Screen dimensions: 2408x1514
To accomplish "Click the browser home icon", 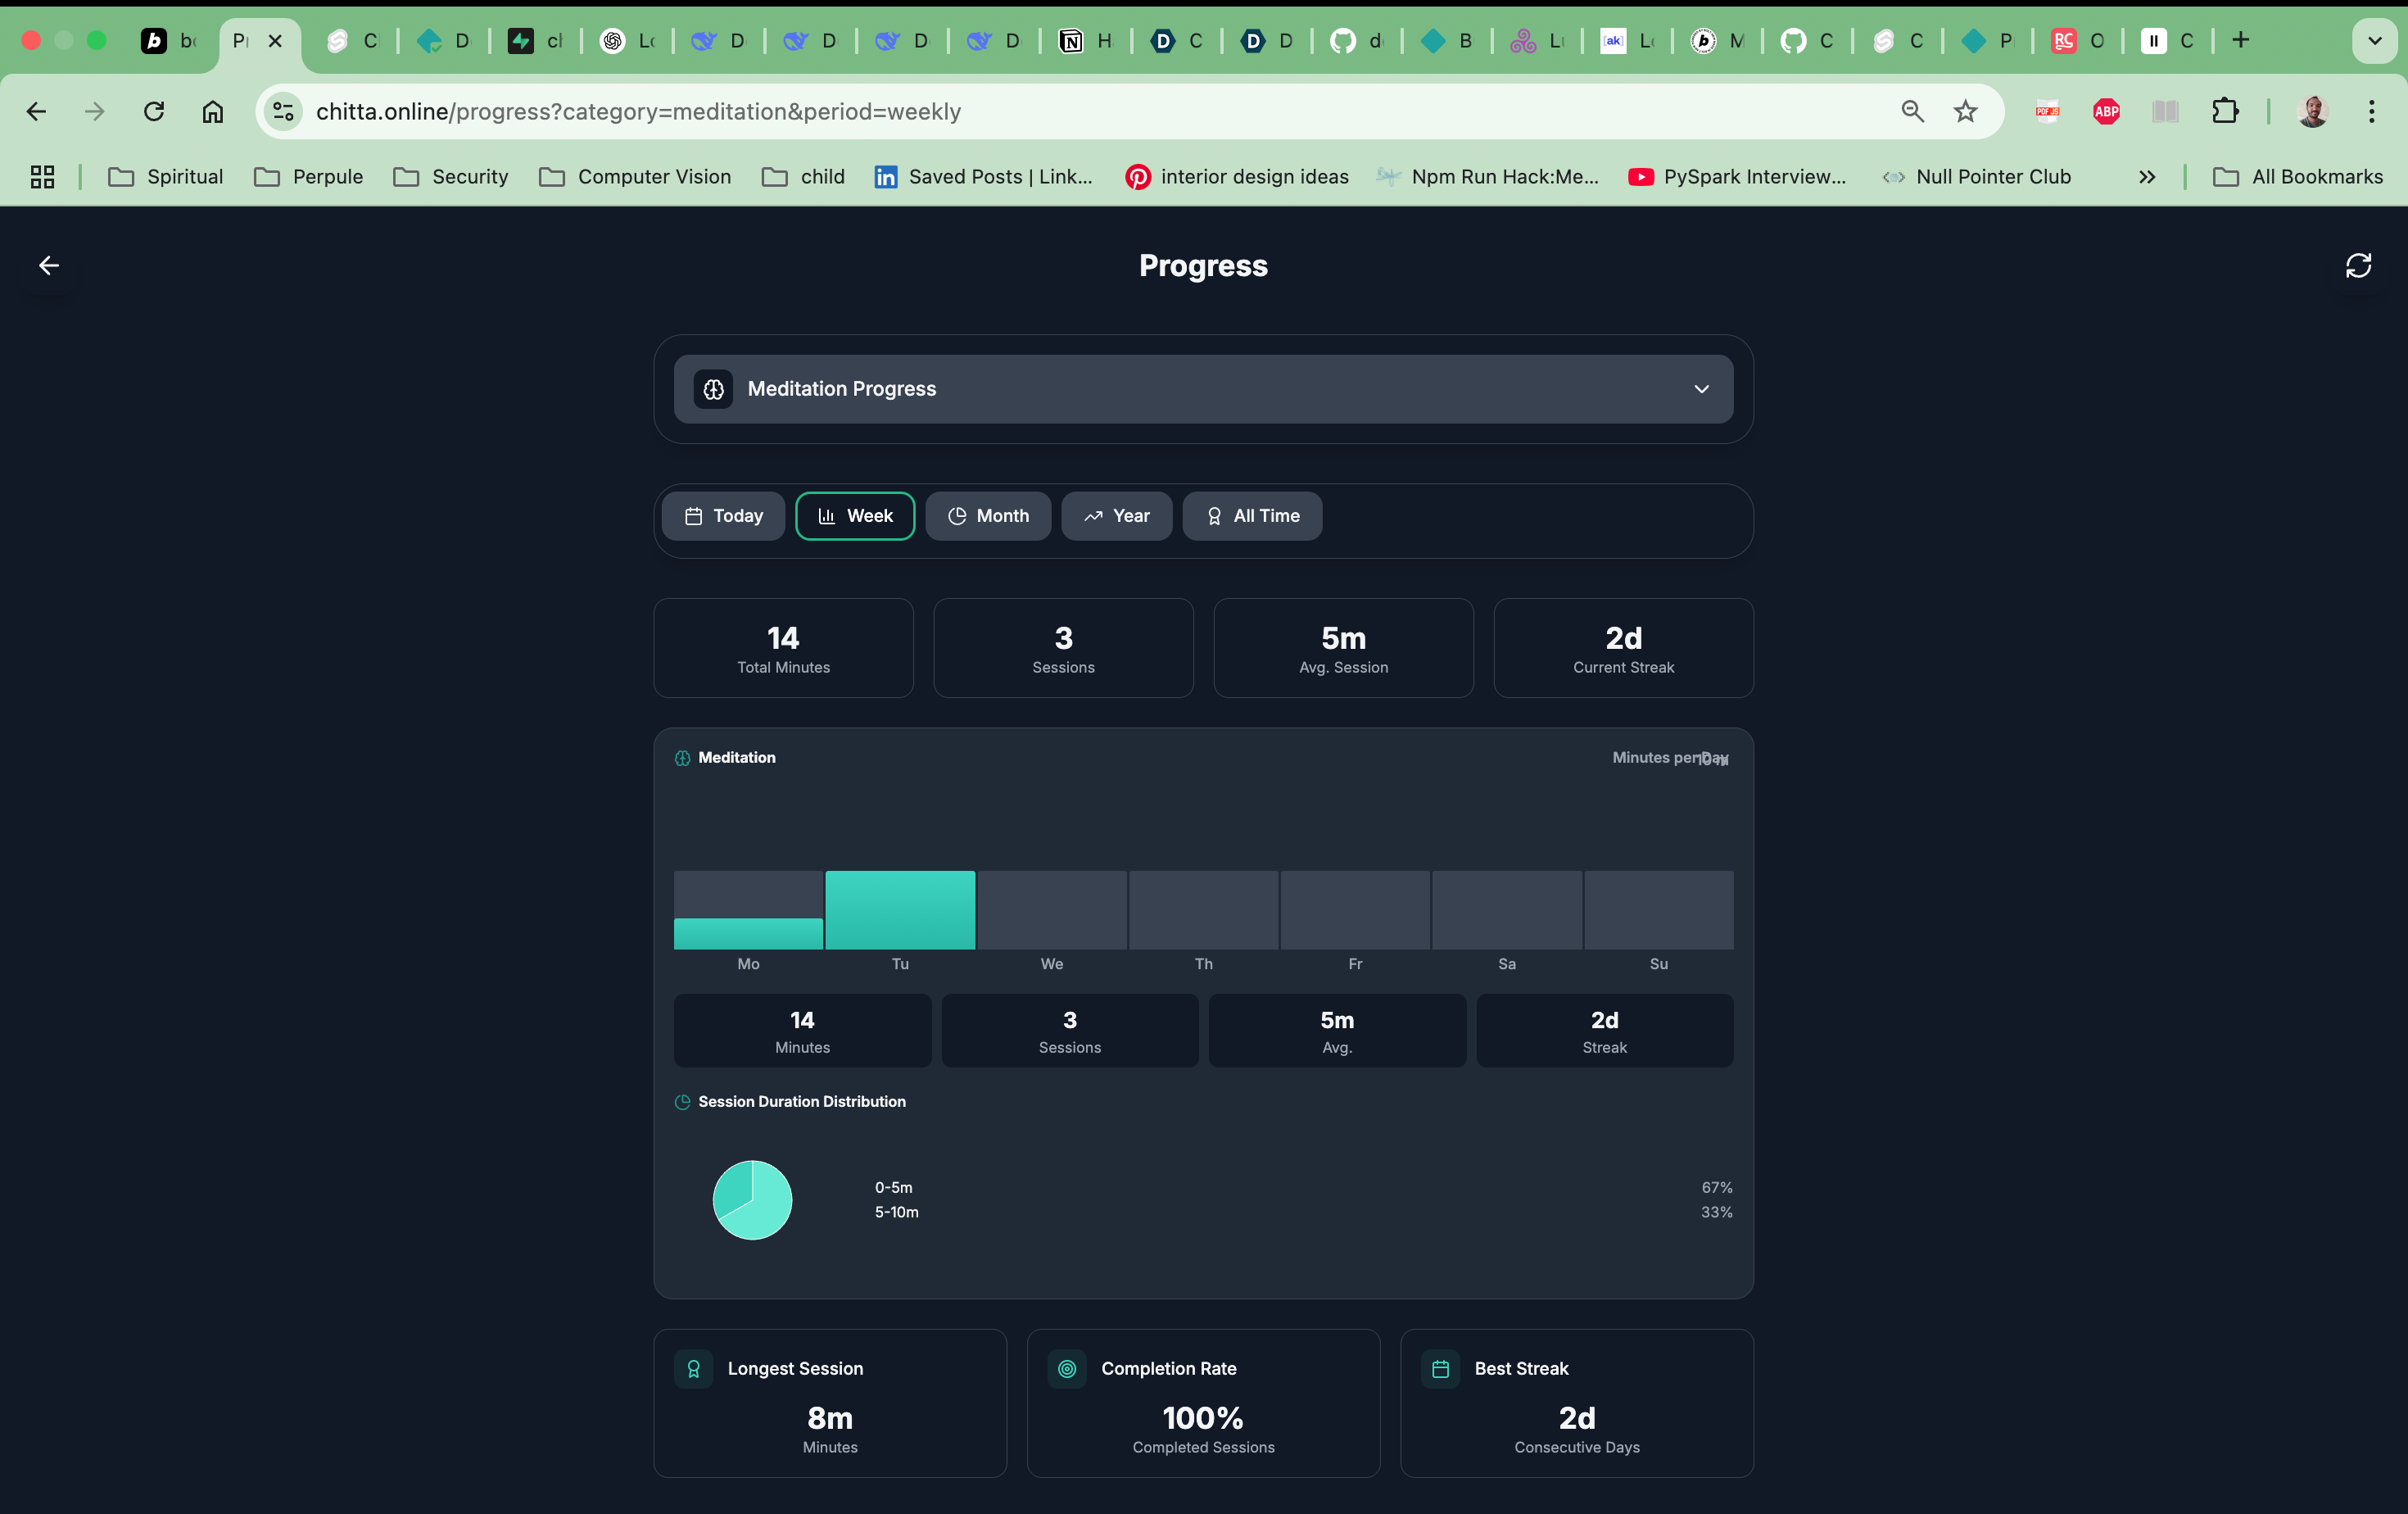I will click(212, 111).
